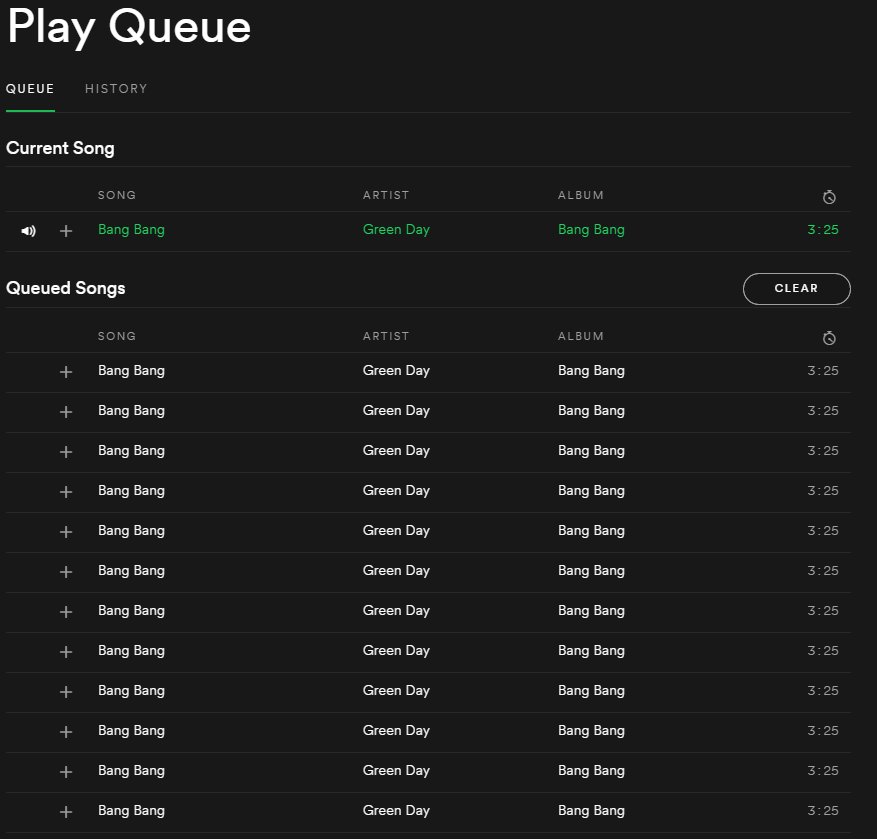
Task: Open the Bang Bang album of the first queued song
Action: click(x=591, y=371)
